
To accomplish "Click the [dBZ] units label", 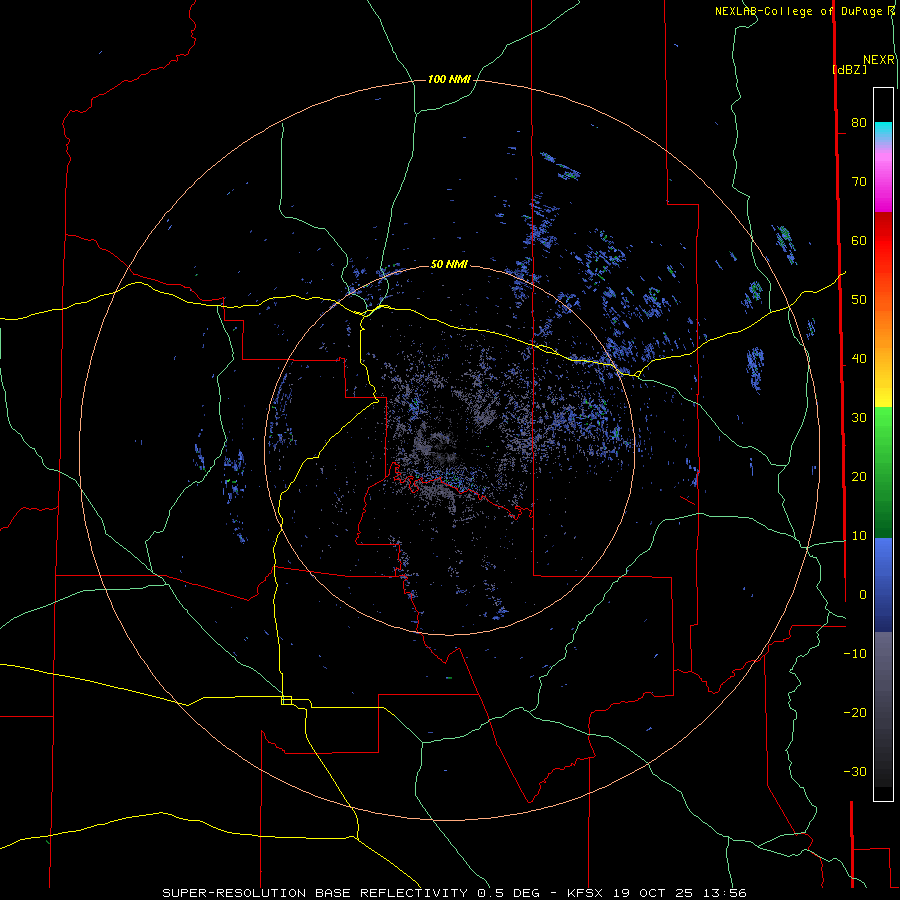I will 849,69.
